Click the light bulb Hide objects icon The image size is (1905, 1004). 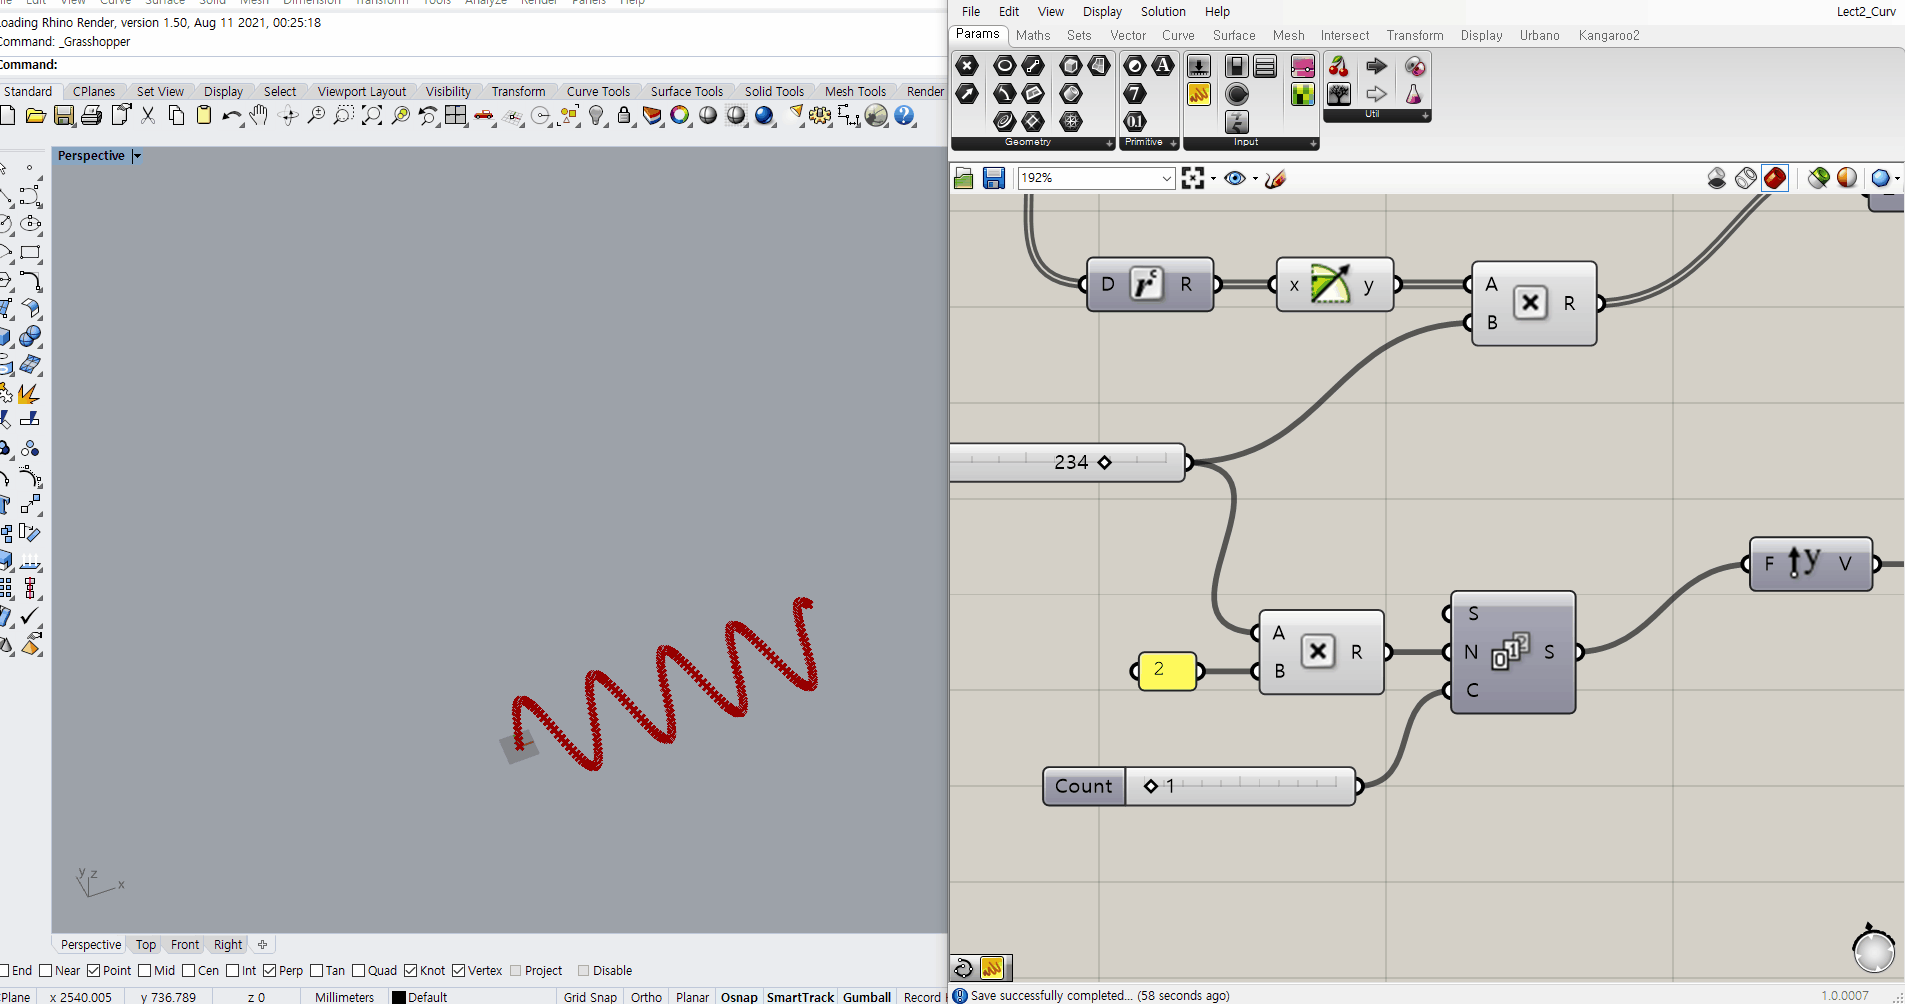(597, 116)
